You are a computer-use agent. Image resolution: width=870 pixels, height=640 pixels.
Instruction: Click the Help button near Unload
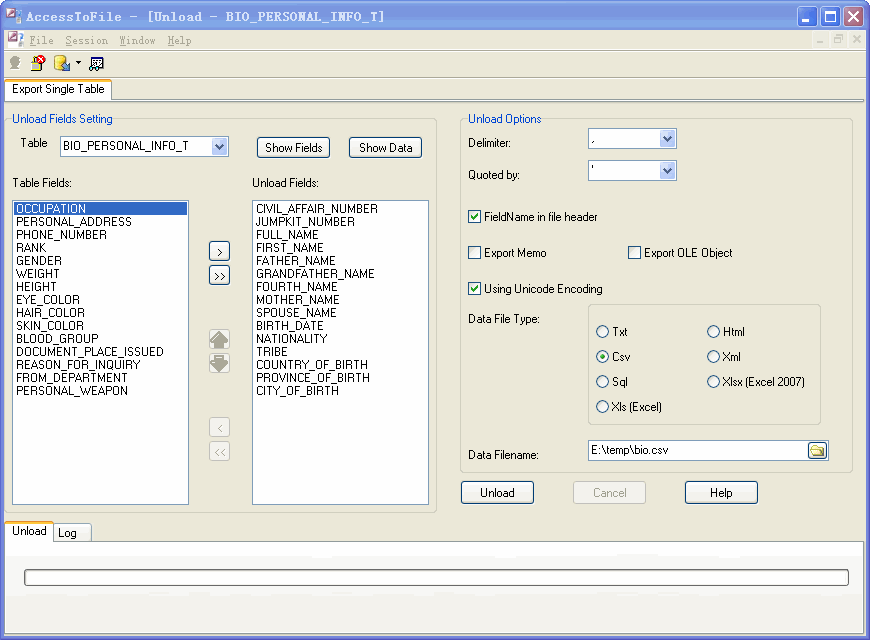[x=721, y=493]
